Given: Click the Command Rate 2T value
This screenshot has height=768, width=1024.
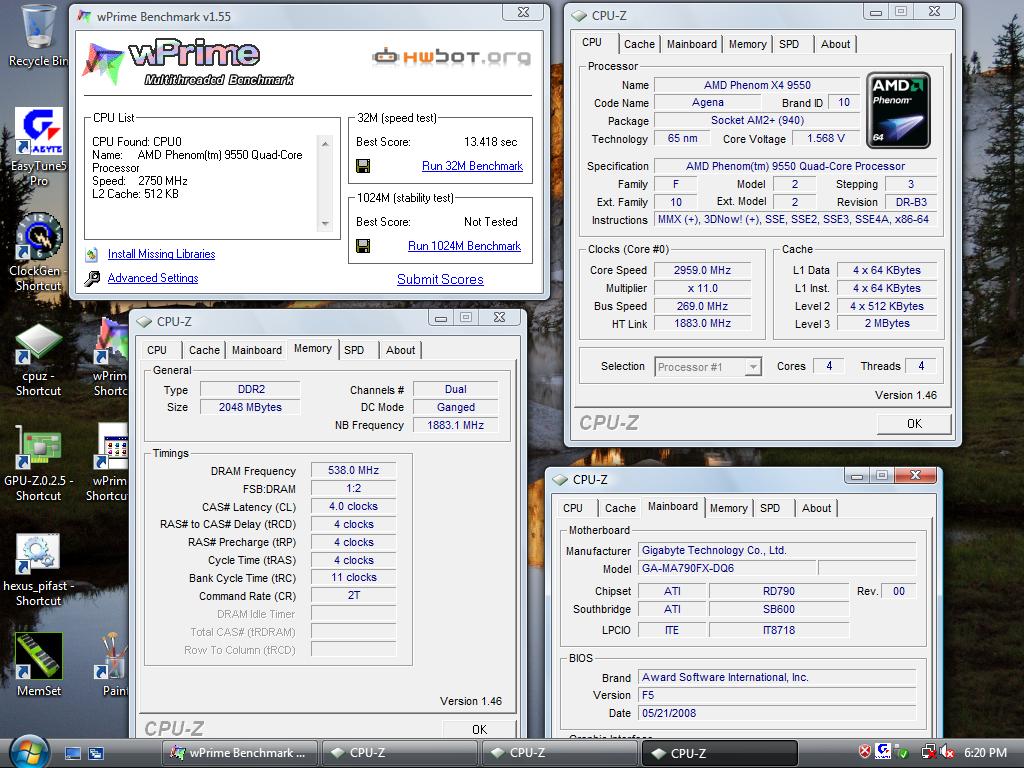Looking at the screenshot, I should point(353,595).
